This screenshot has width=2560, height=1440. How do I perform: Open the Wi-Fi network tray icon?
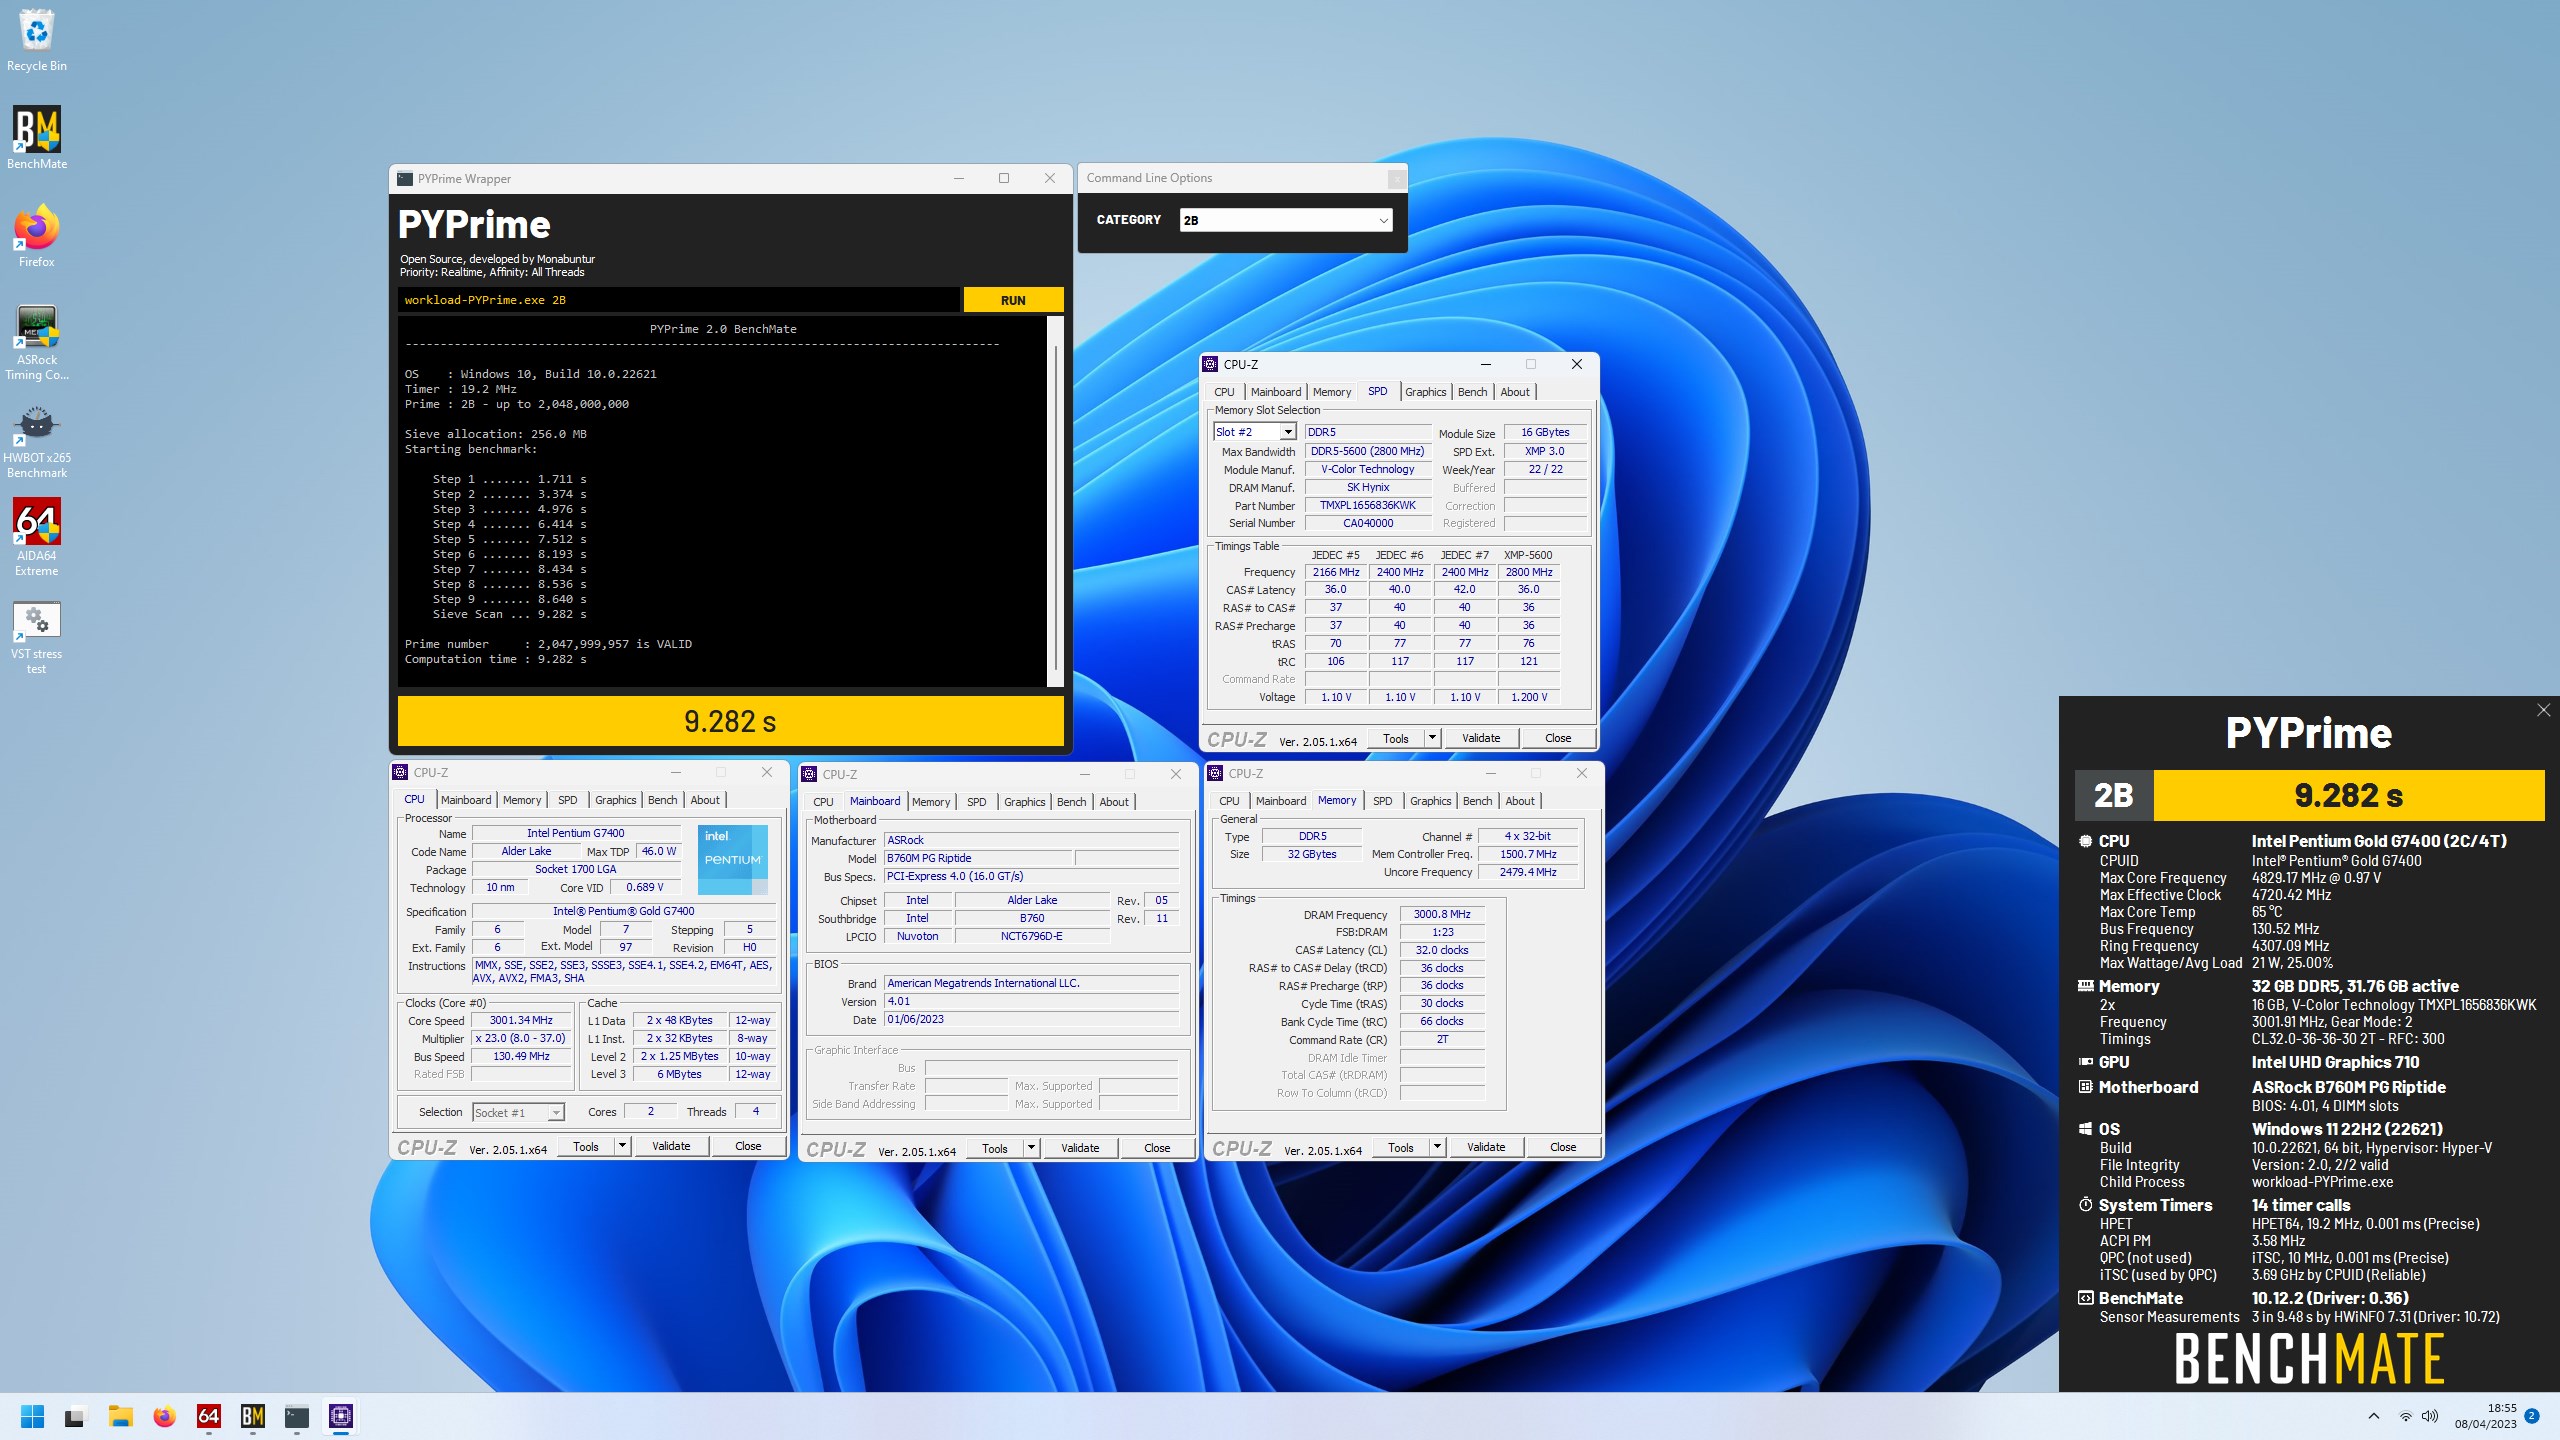click(x=2405, y=1416)
